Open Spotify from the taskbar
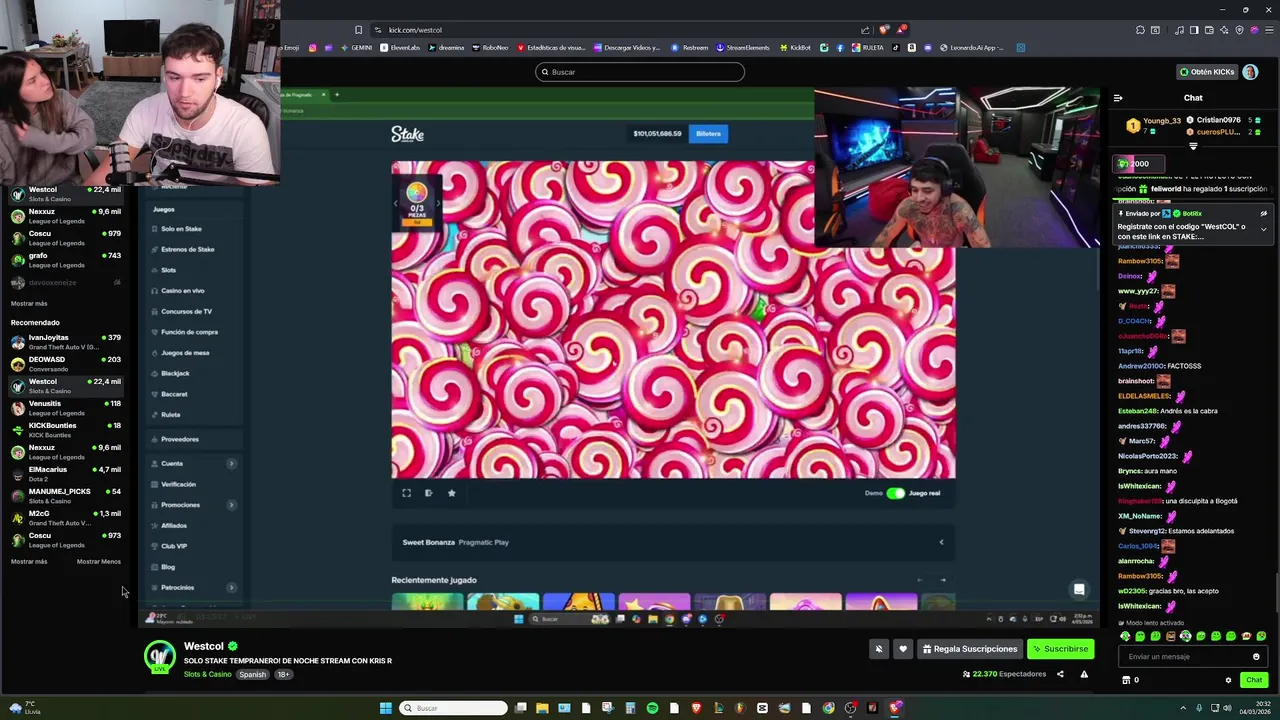The image size is (1280, 720). (x=652, y=708)
